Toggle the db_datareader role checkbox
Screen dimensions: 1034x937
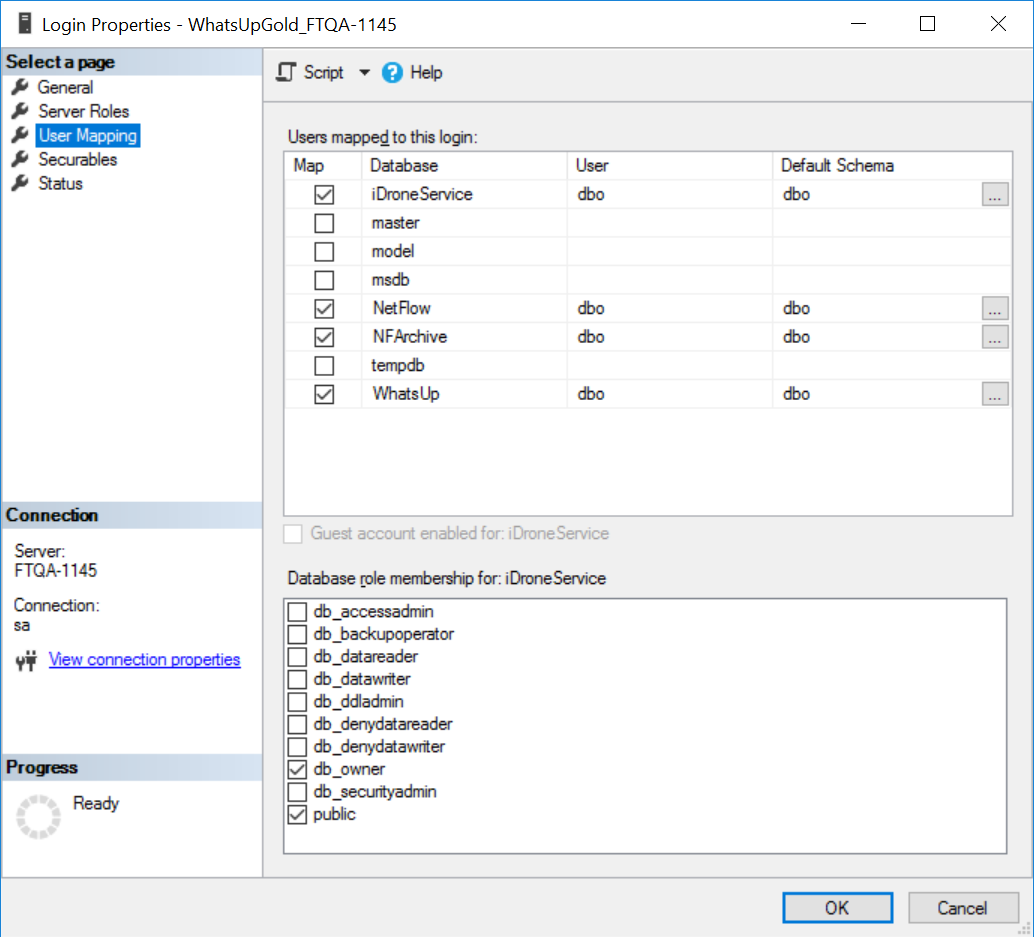pos(298,657)
